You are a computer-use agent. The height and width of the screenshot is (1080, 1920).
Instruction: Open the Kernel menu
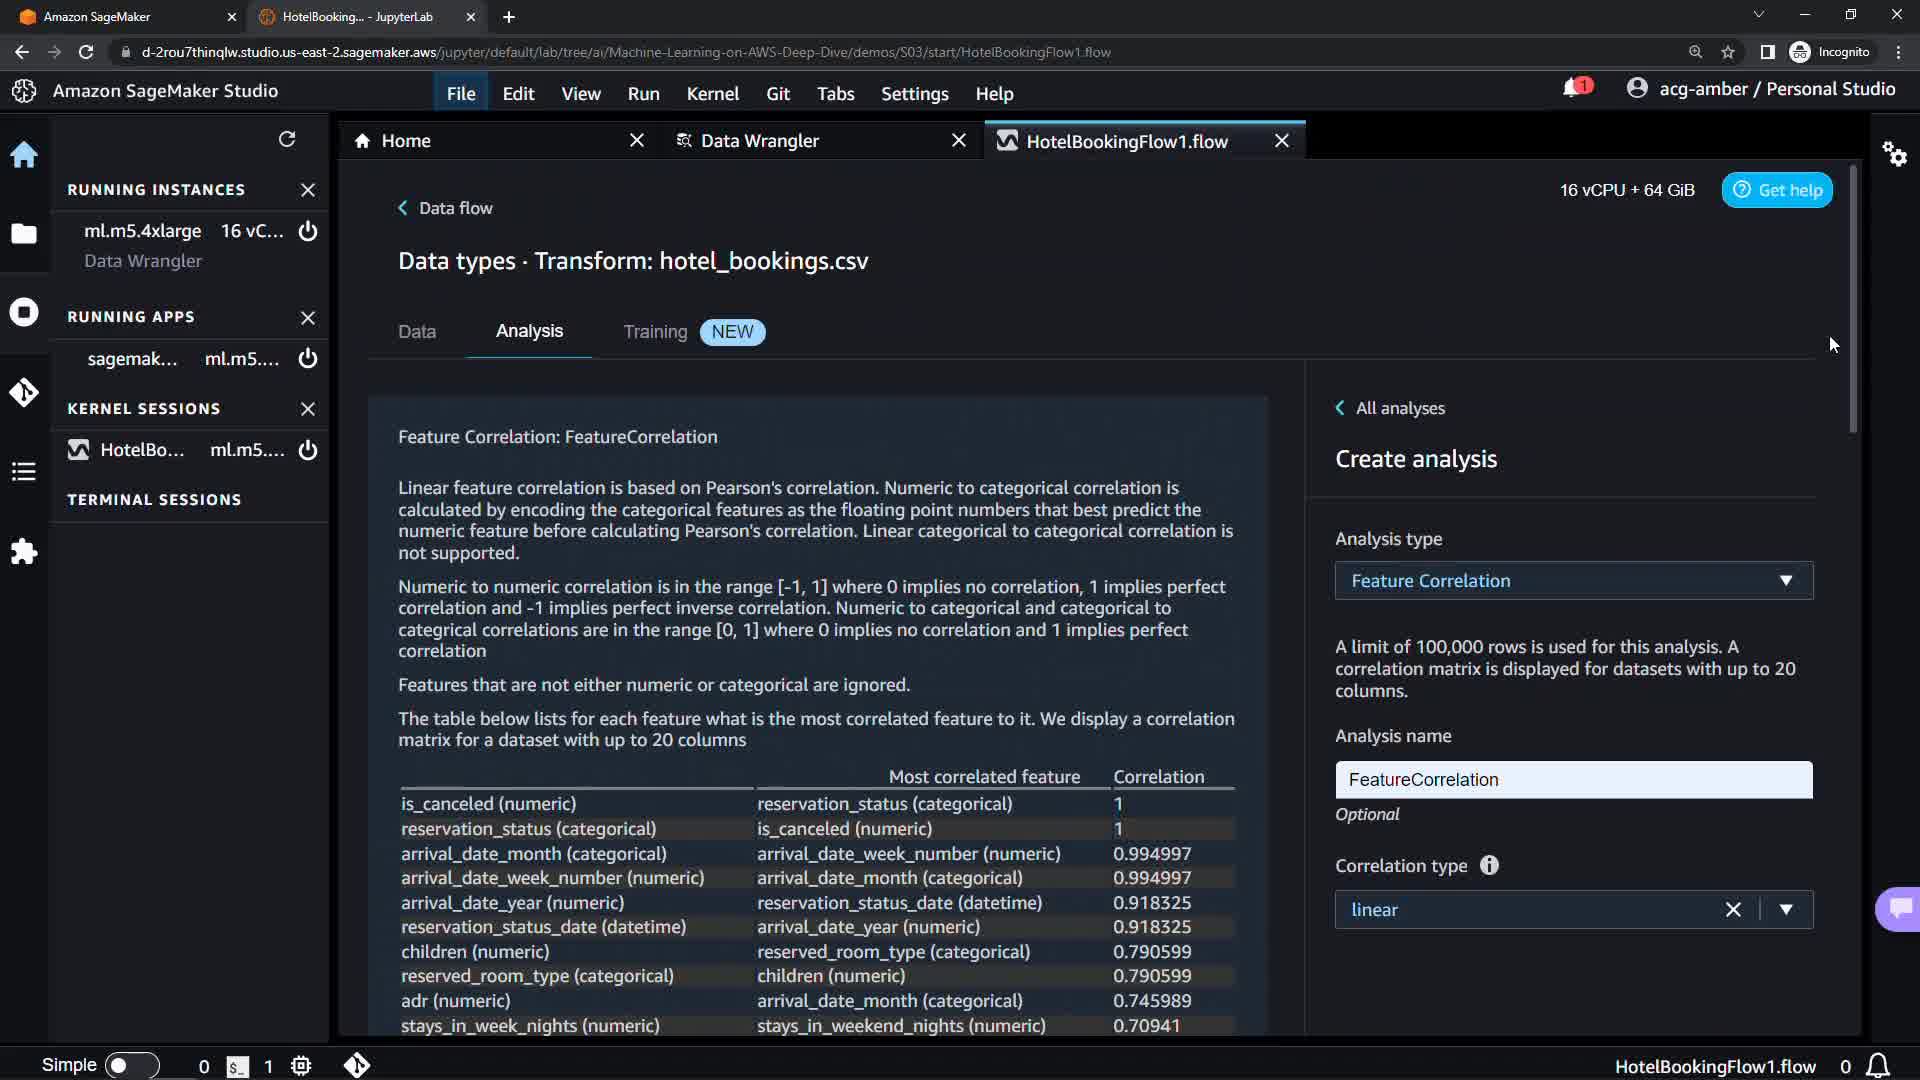(x=712, y=94)
